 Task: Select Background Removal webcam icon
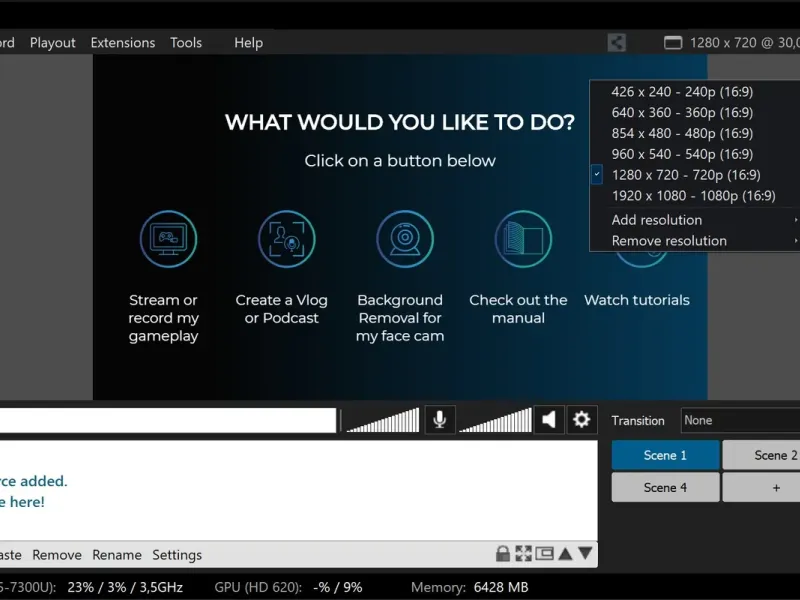(x=405, y=239)
